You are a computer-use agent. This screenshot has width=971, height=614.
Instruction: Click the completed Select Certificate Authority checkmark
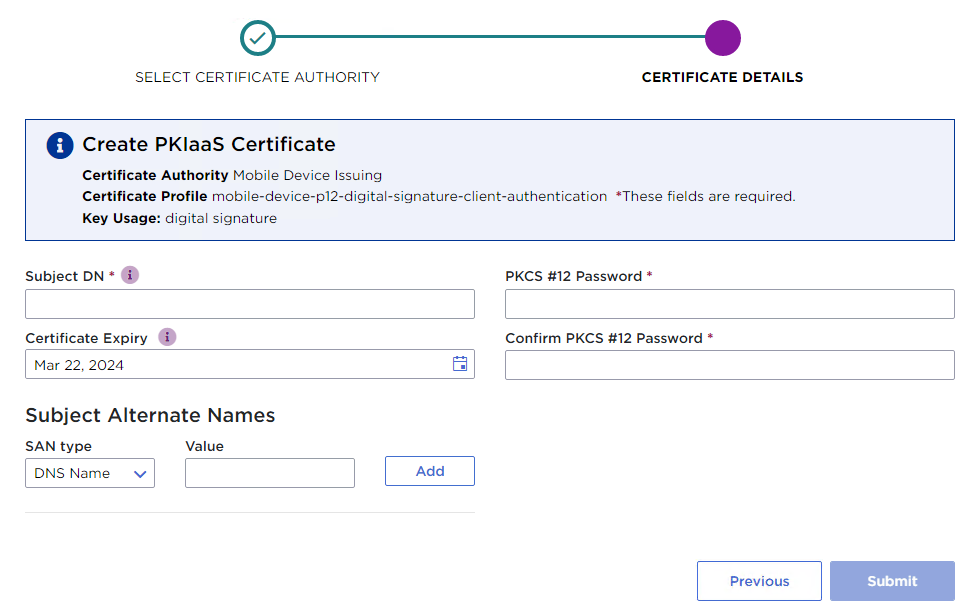[x=258, y=38]
